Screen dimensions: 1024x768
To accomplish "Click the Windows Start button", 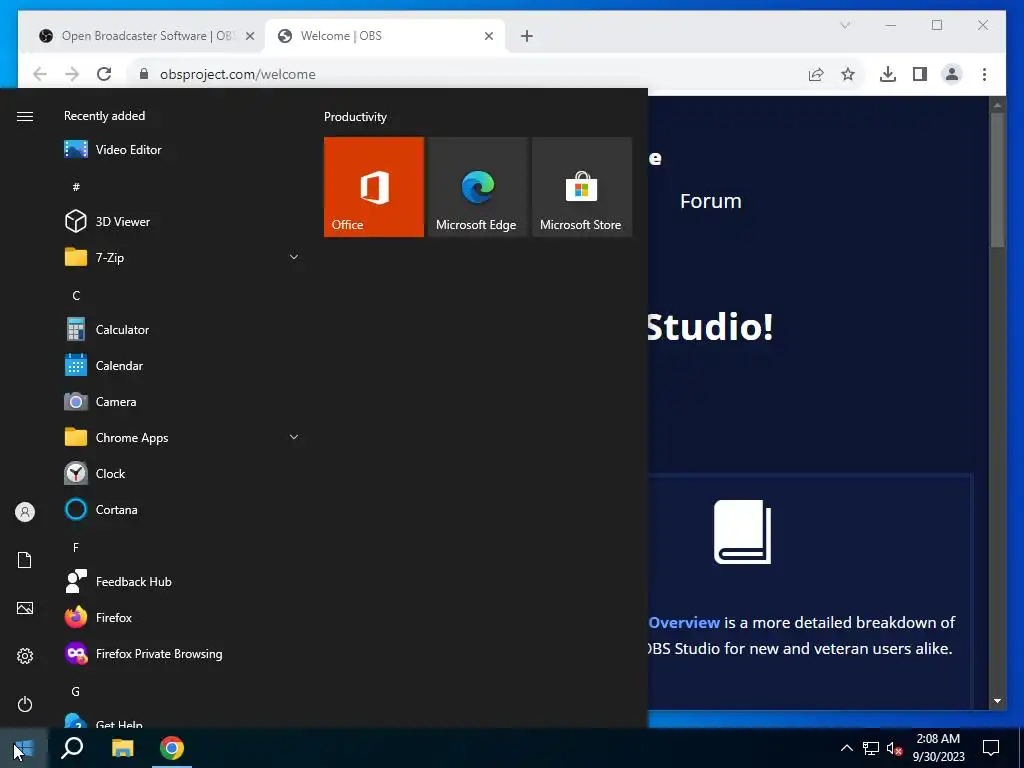I will click(24, 748).
